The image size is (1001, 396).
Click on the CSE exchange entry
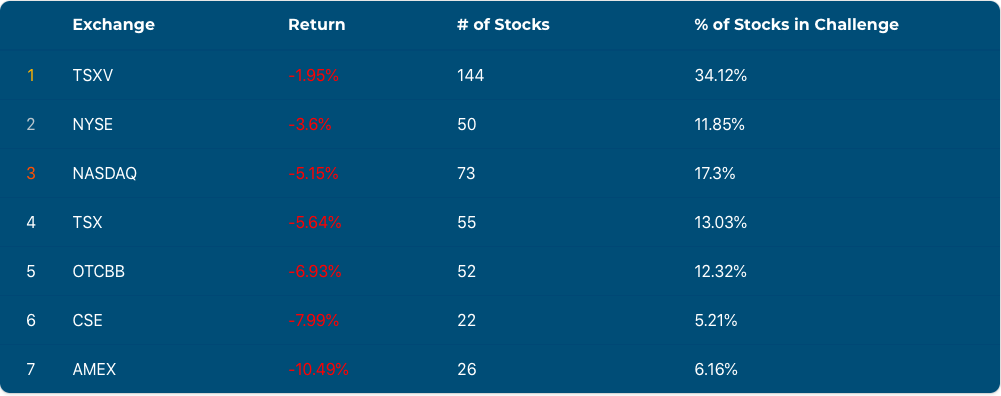(87, 320)
